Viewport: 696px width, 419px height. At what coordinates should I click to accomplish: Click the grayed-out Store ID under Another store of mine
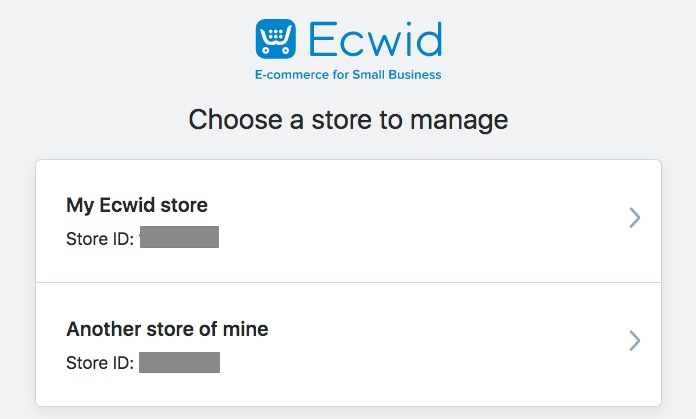[x=179, y=362]
